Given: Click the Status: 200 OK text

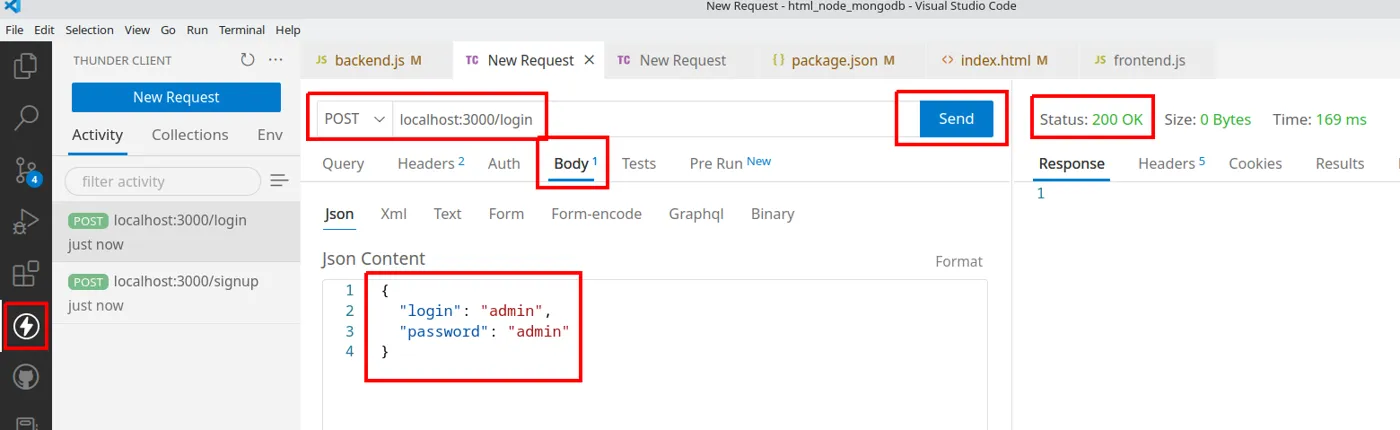Looking at the screenshot, I should [x=1091, y=119].
